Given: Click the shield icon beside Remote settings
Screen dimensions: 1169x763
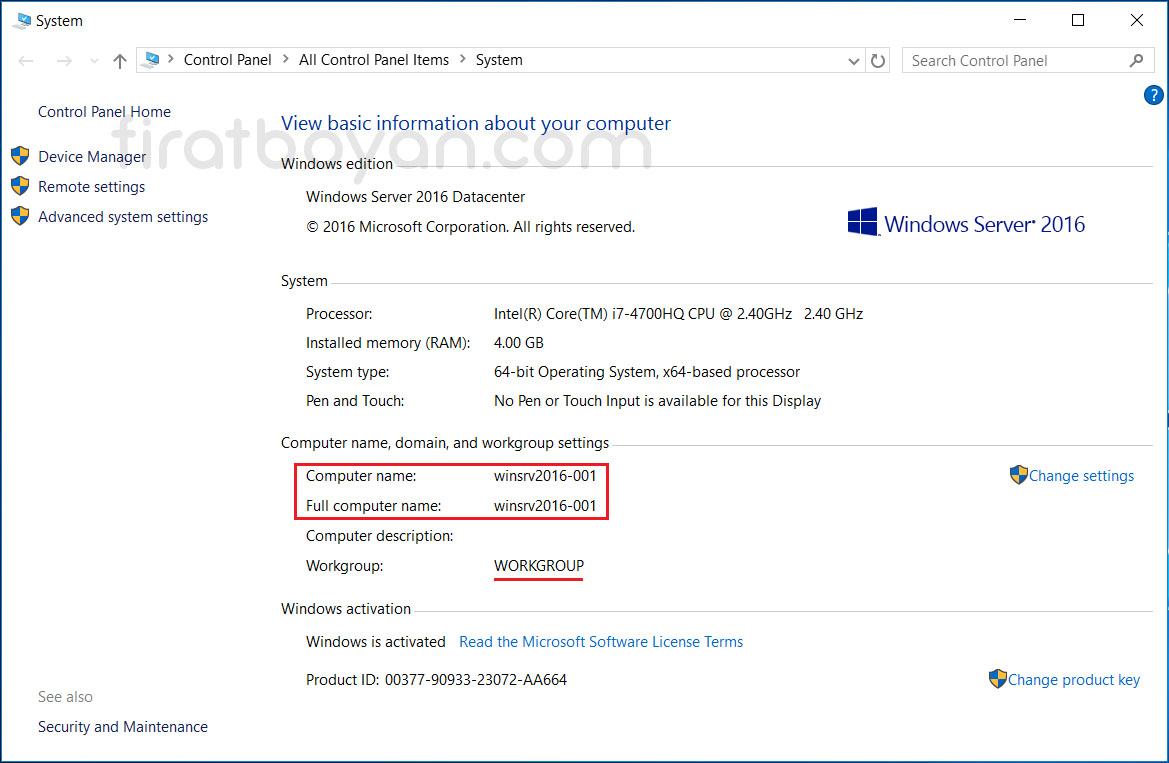Looking at the screenshot, I should (20, 186).
